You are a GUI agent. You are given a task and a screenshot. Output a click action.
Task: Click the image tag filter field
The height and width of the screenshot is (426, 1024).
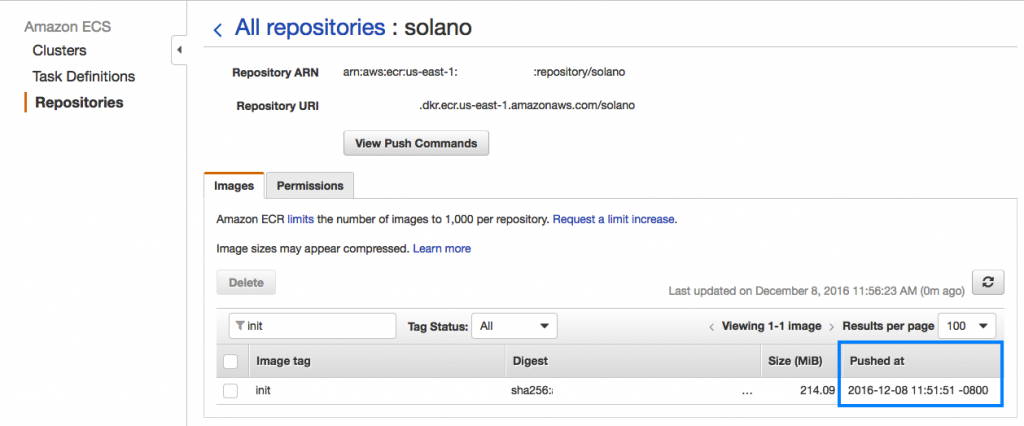click(318, 326)
